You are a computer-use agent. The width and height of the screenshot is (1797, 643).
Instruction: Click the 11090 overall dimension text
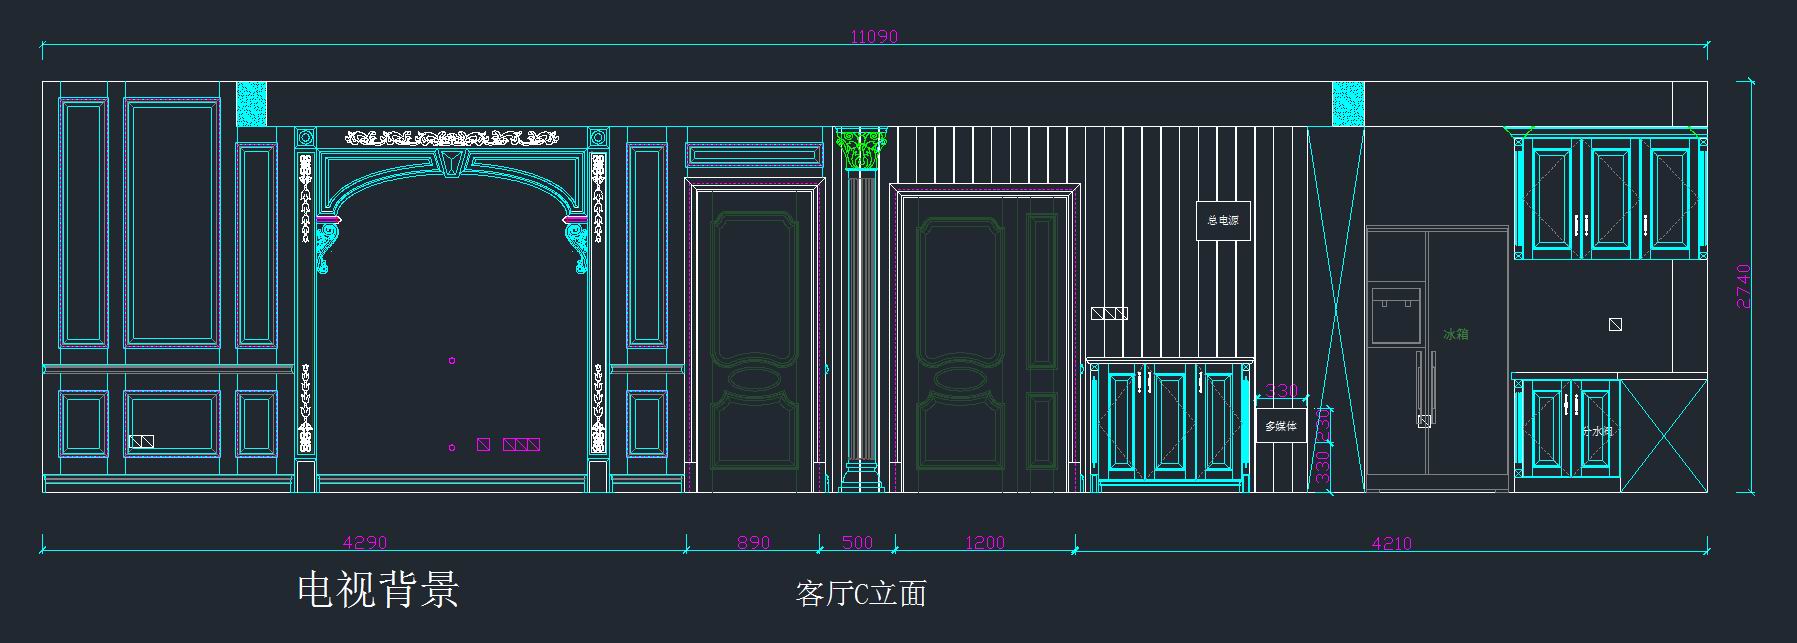[874, 37]
